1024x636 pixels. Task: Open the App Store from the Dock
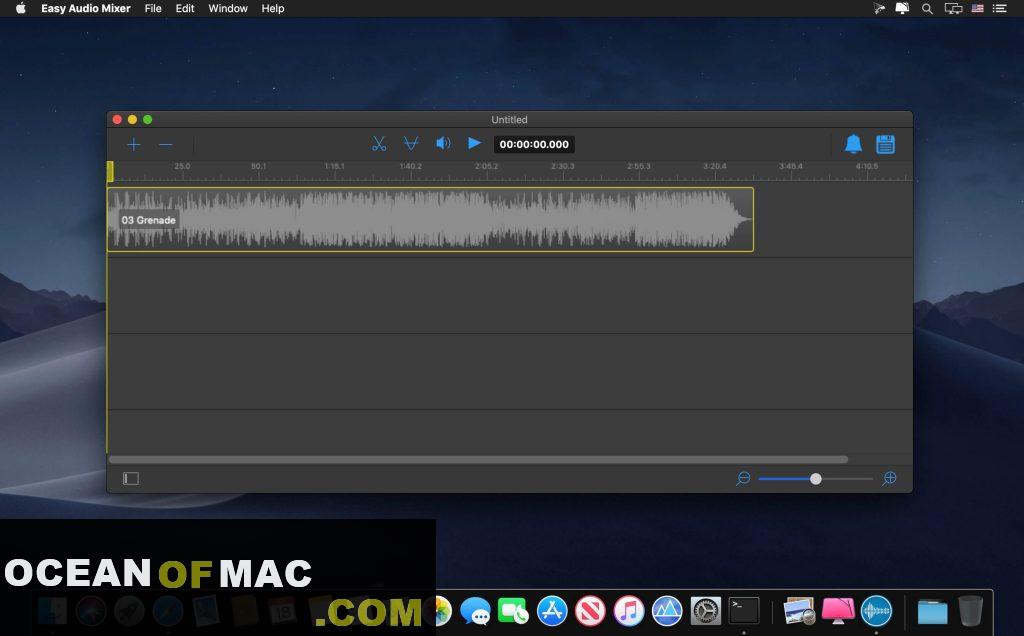tap(552, 612)
